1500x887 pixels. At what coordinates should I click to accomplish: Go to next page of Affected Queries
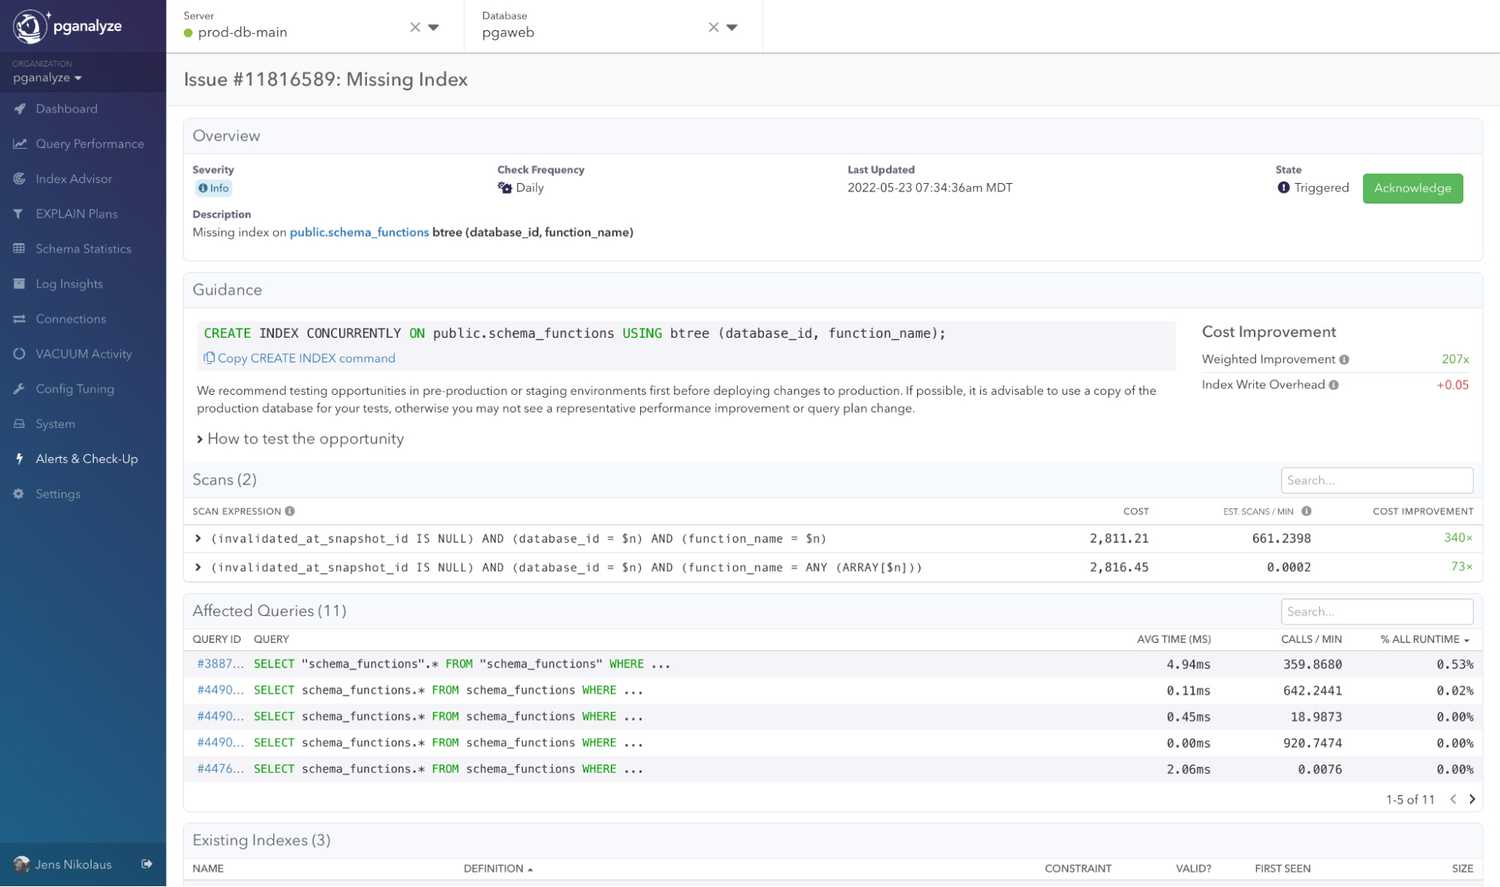[x=1471, y=799]
